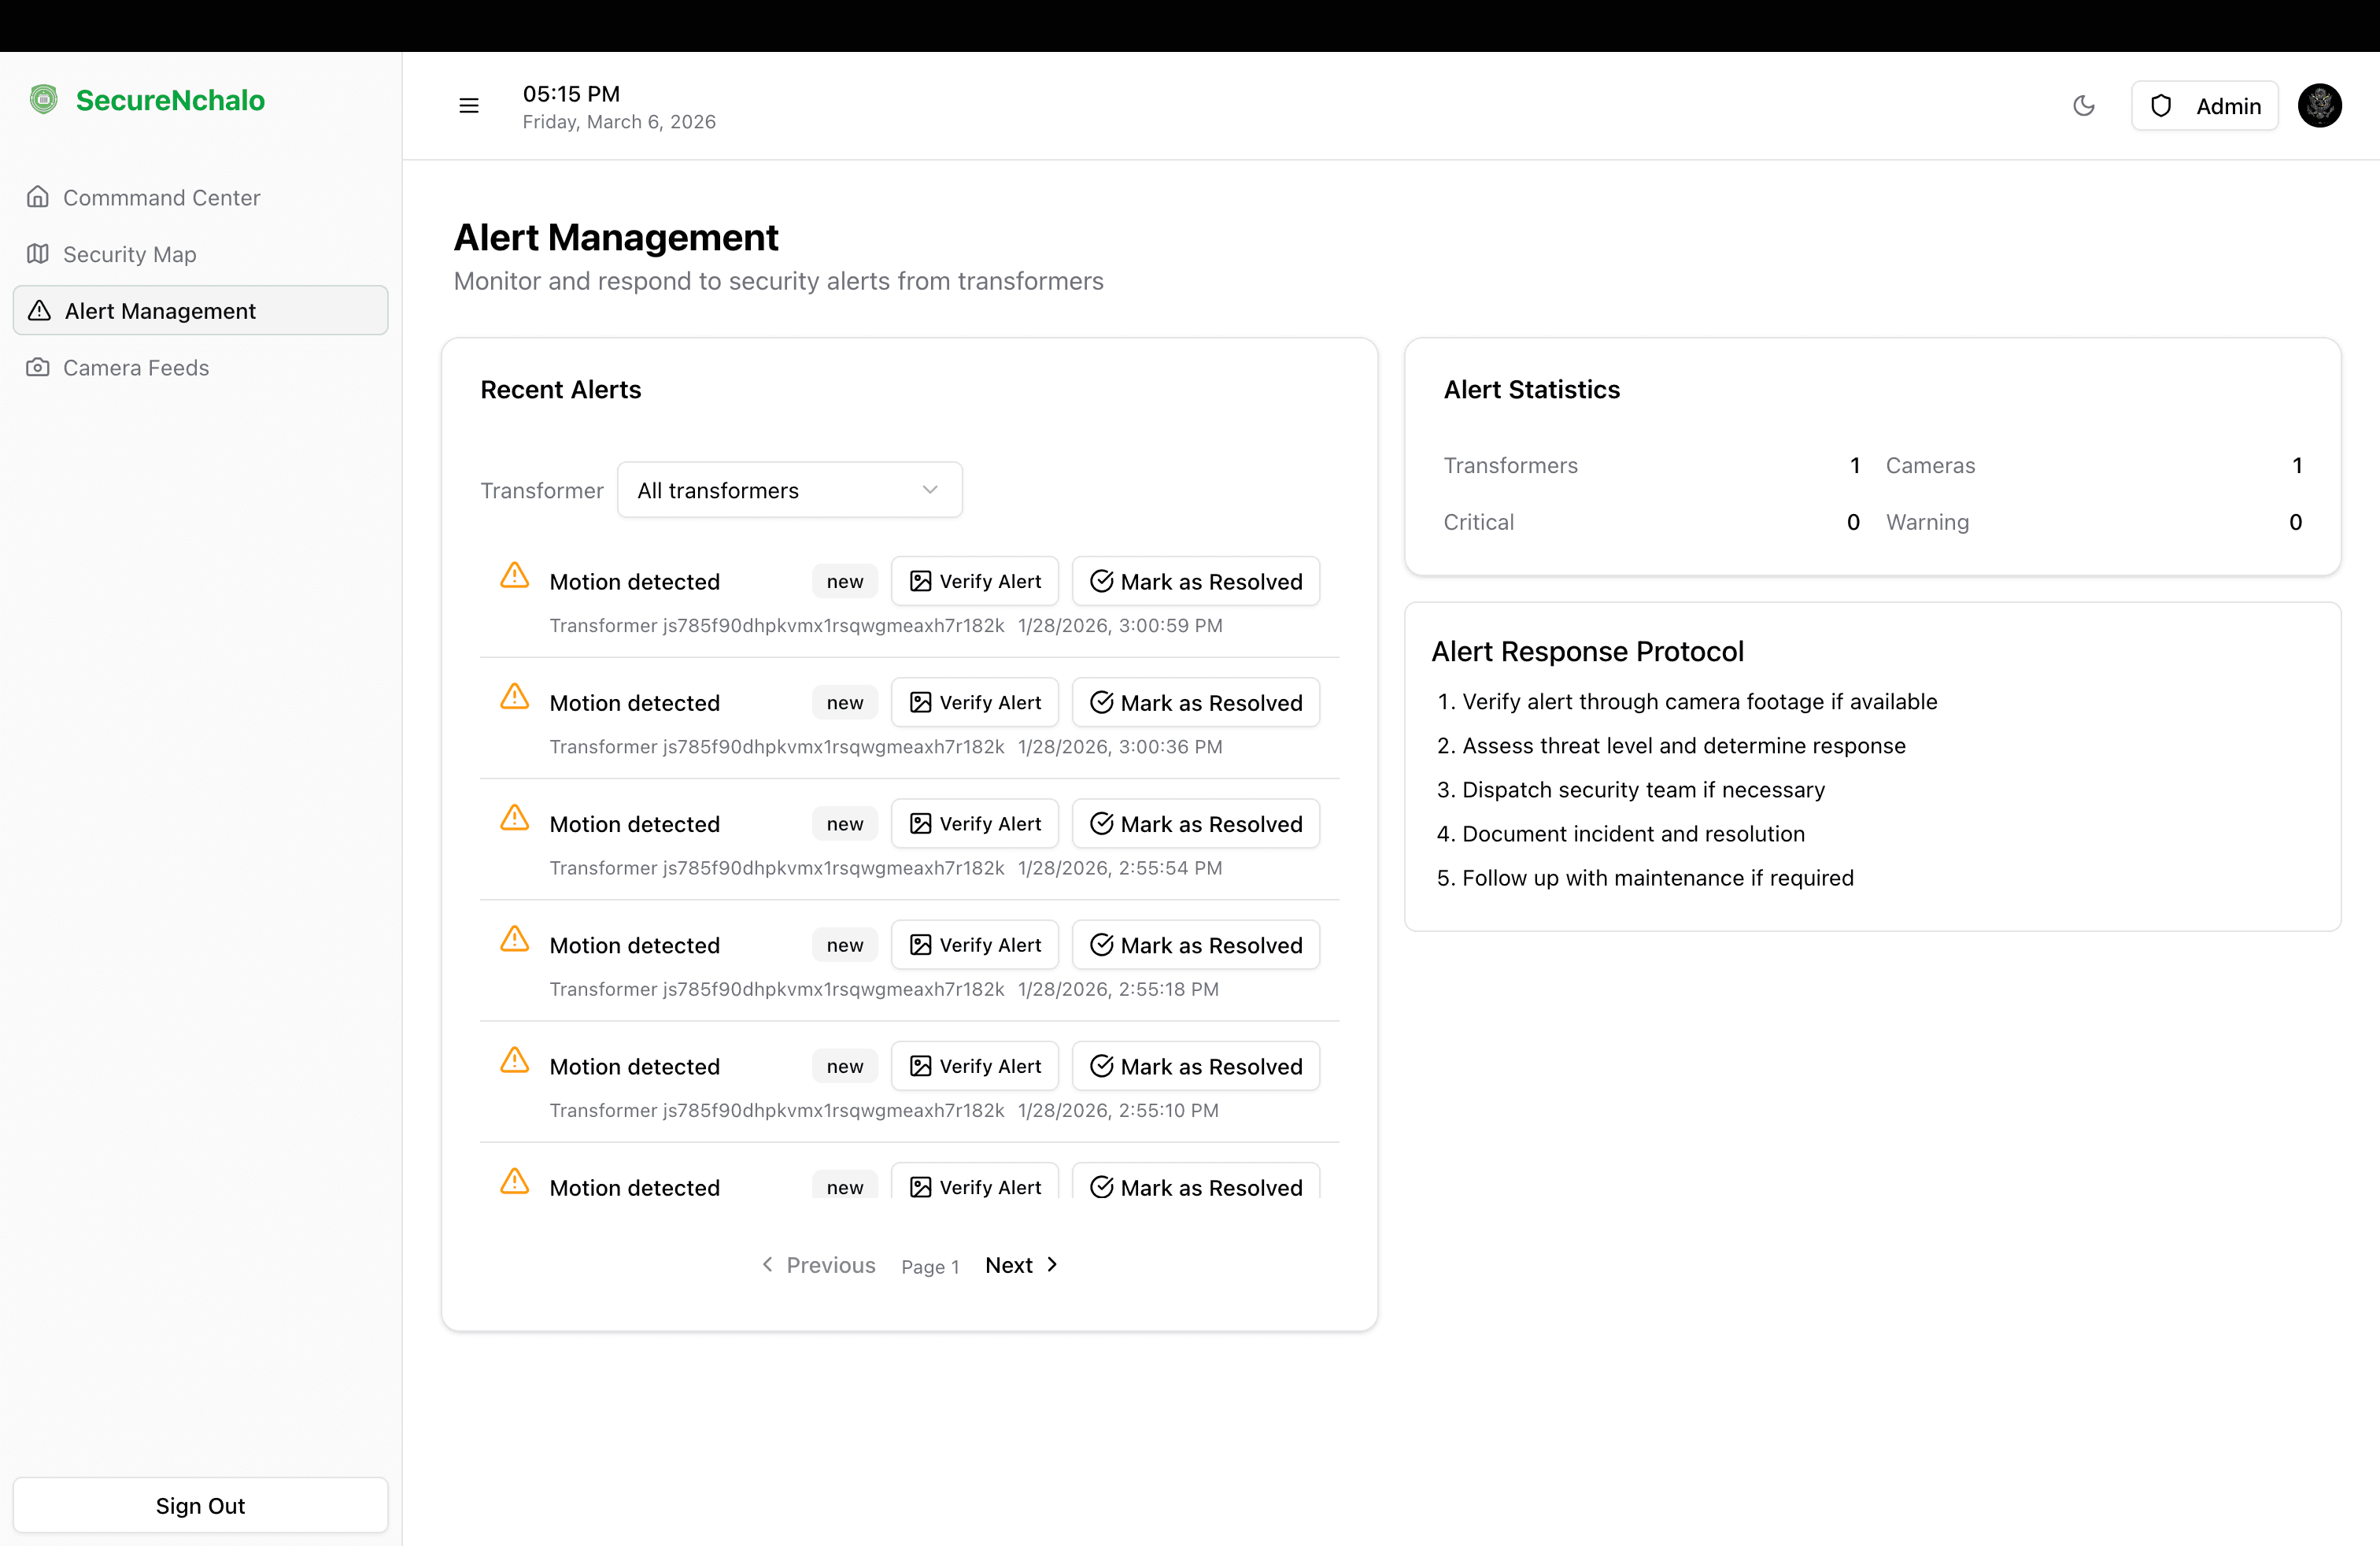The image size is (2380, 1546).
Task: Click the Security Map icon in sidebar
Action: click(38, 254)
